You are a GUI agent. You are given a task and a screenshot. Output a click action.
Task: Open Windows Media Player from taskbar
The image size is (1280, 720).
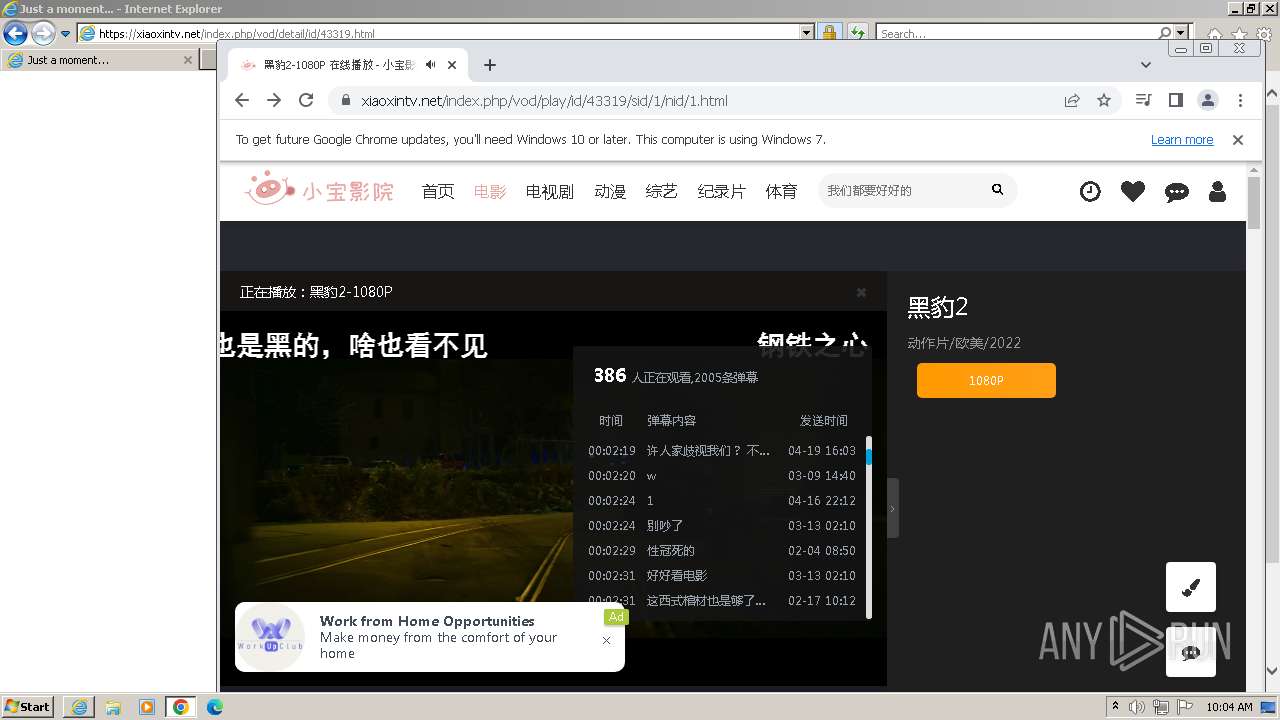tap(147, 707)
